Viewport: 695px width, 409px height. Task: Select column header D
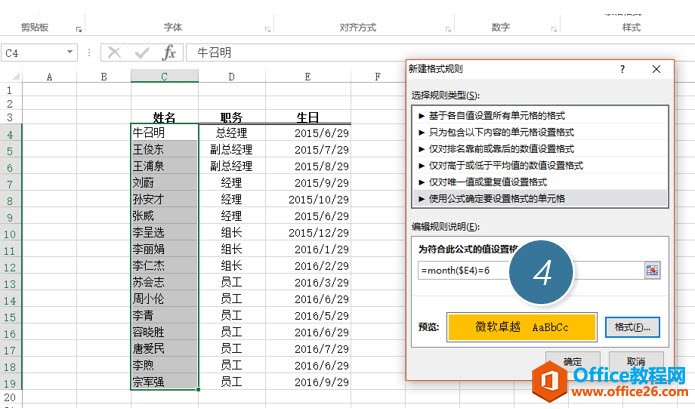click(x=231, y=77)
